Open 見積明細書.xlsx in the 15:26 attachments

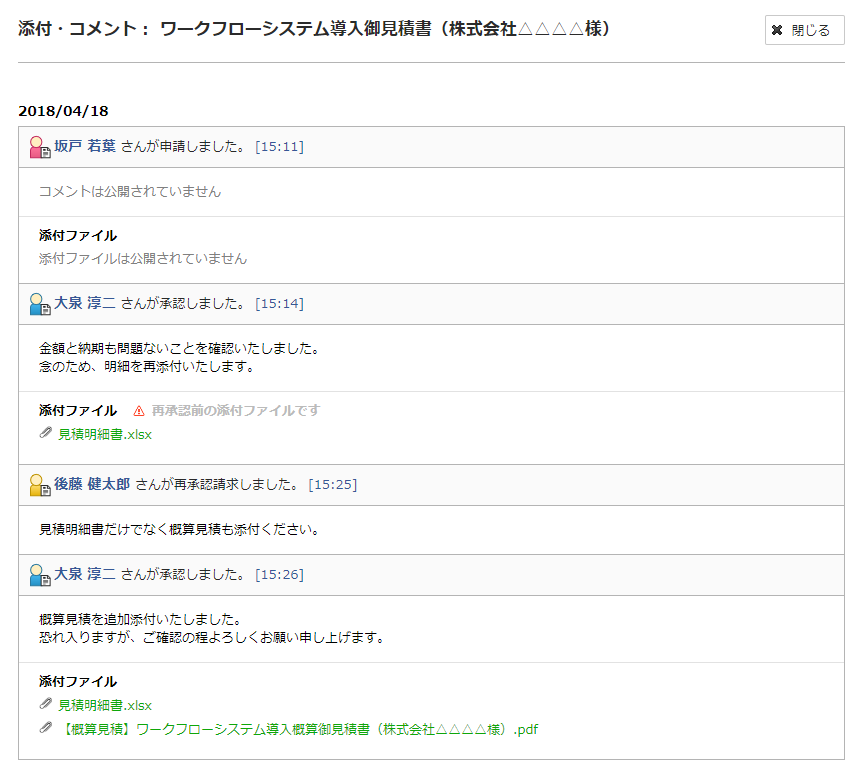tap(105, 706)
